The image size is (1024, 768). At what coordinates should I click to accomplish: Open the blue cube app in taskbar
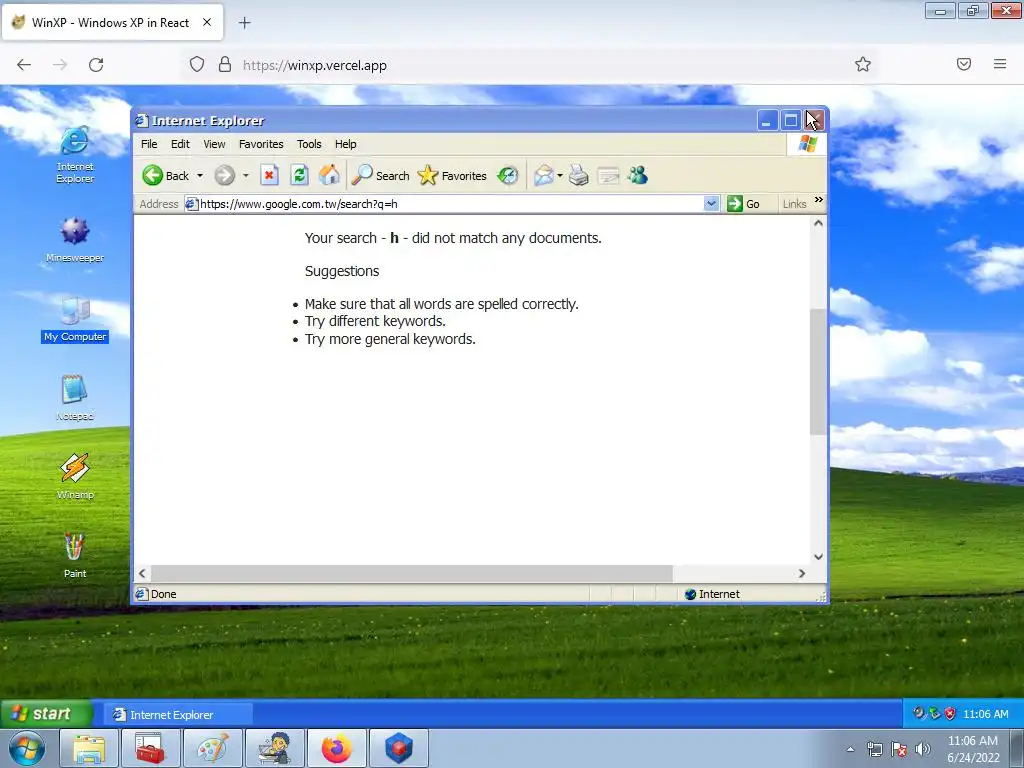(x=398, y=748)
